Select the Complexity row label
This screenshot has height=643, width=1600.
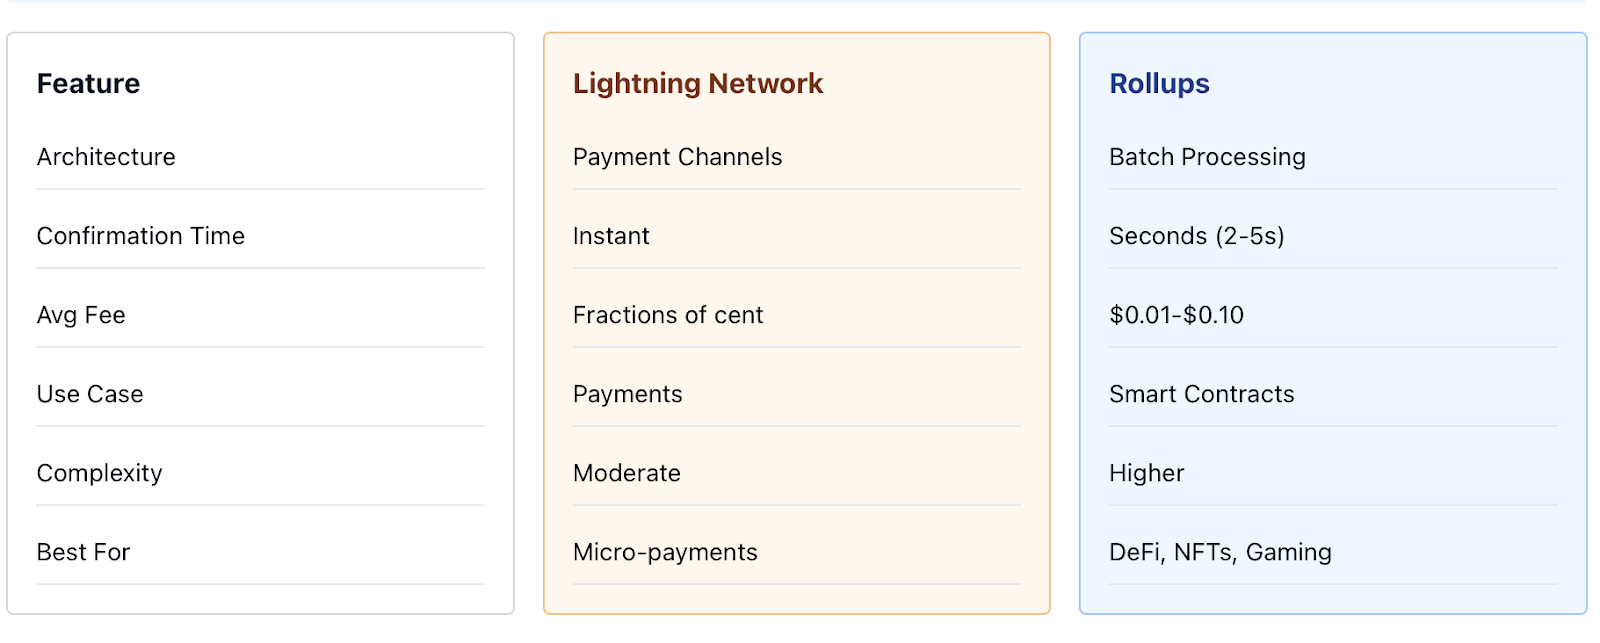99,473
